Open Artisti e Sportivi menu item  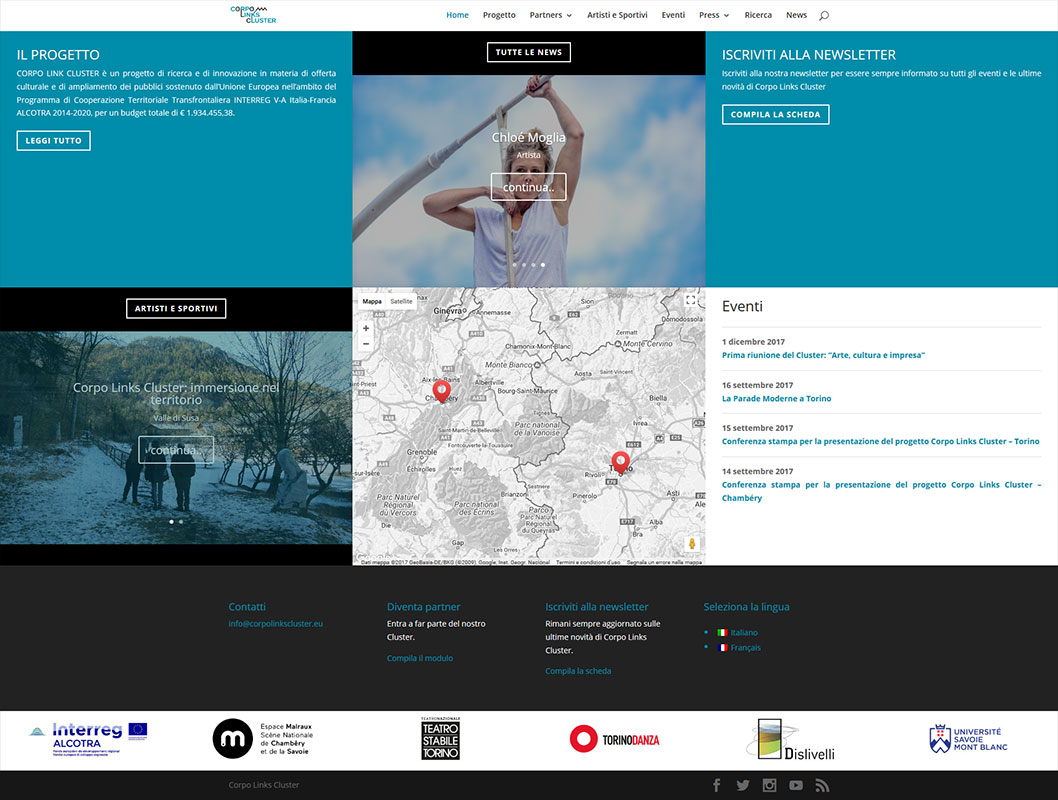click(617, 15)
